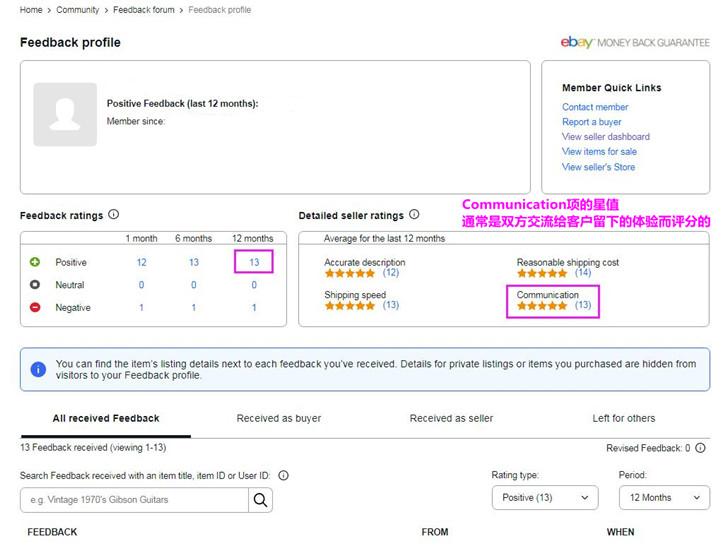Click the 12 months Positive count 13
This screenshot has width=720, height=543.
point(254,262)
